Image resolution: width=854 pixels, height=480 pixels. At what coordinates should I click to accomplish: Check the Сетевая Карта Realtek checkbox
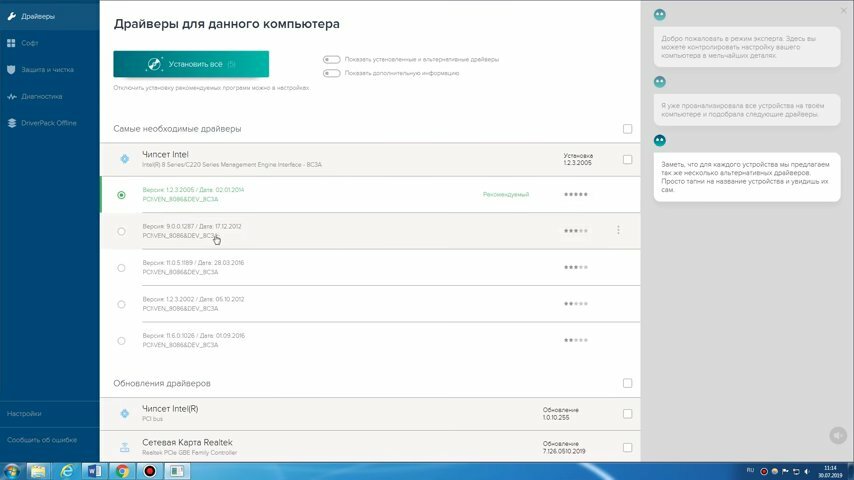click(x=627, y=448)
